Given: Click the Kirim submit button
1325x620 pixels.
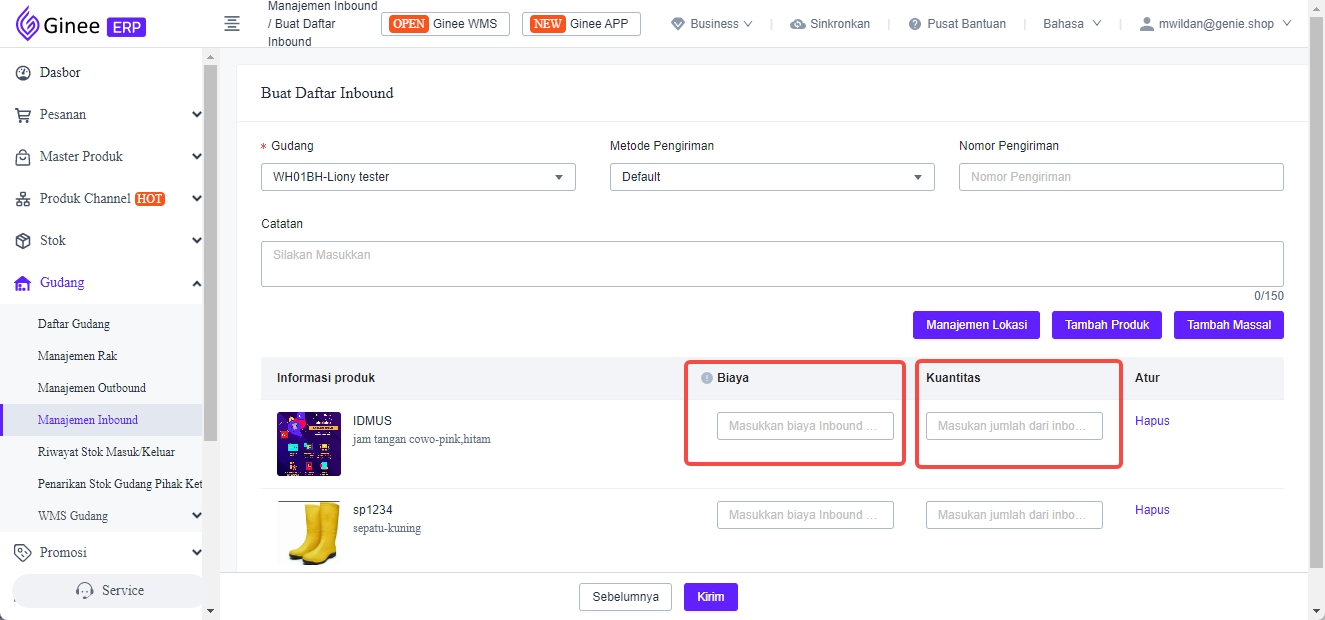Looking at the screenshot, I should tap(711, 597).
